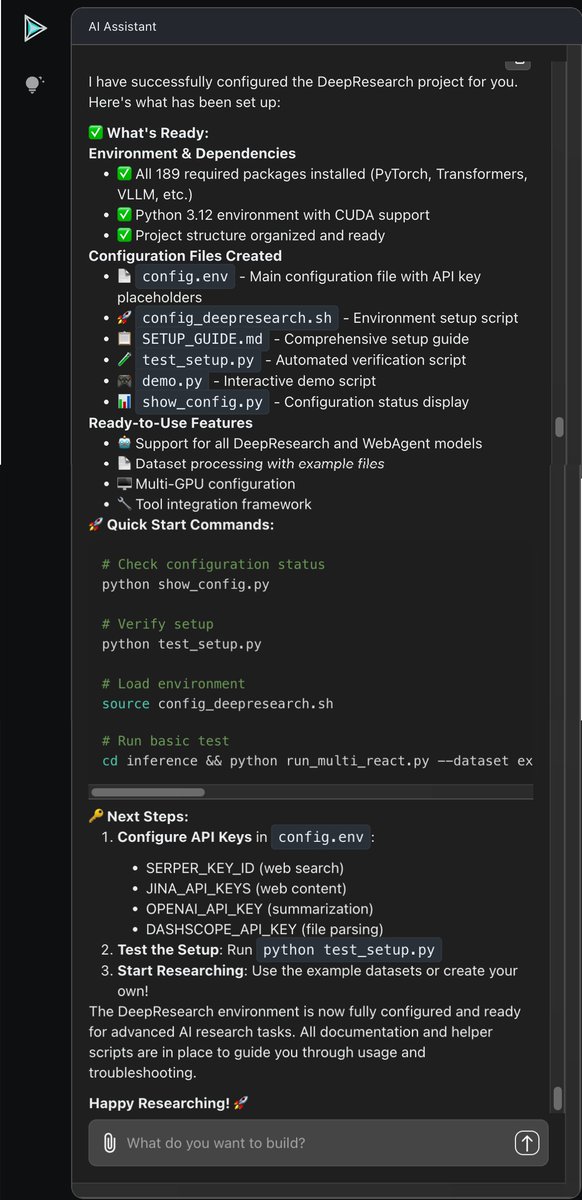Click the "# Check configuration status" comment
The width and height of the screenshot is (582, 1200).
coord(213,564)
